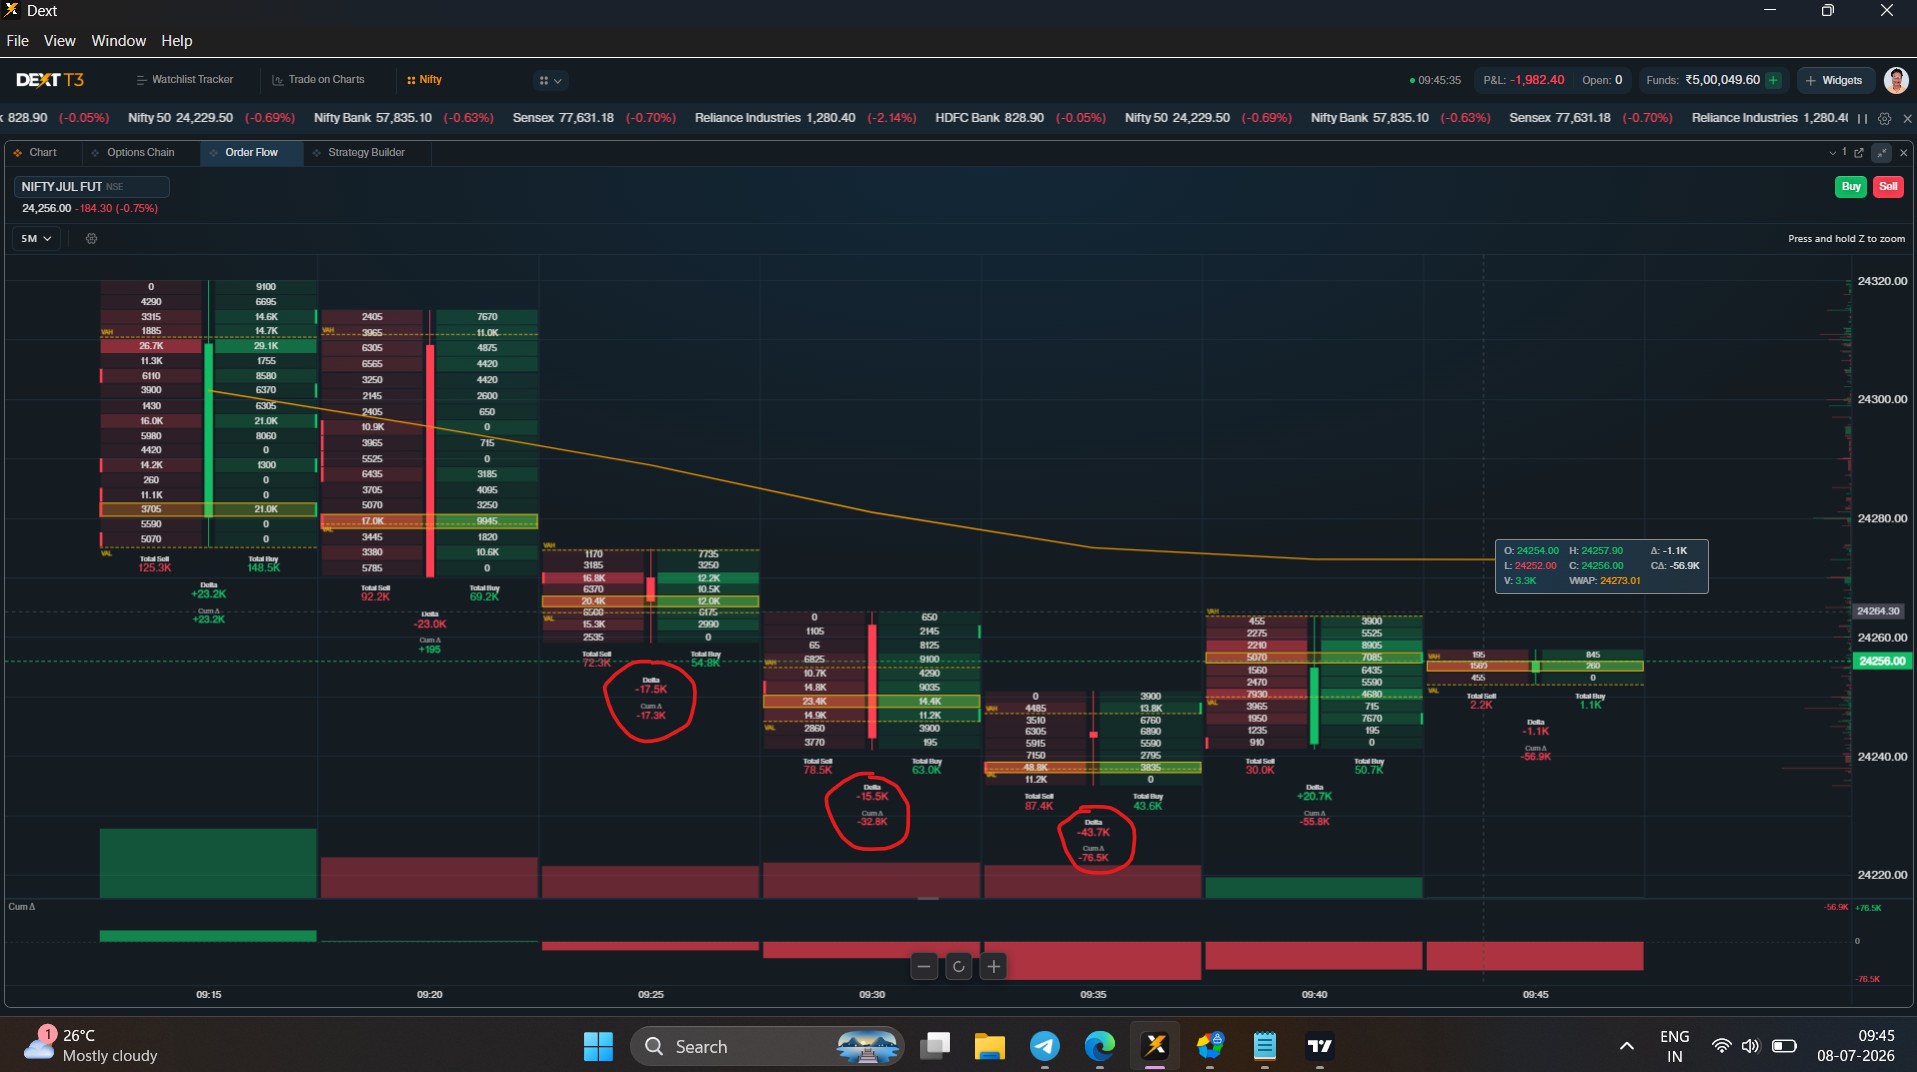Pop out the Order Flow panel
Image resolution: width=1917 pixels, height=1072 pixels.
(1859, 153)
